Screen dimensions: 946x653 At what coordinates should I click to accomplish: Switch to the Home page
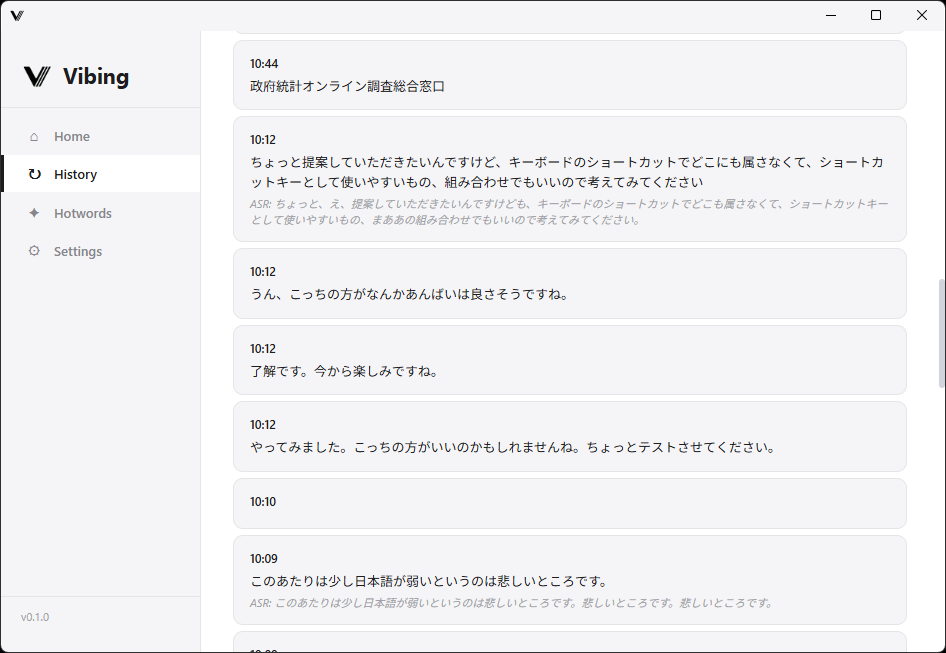pos(71,136)
